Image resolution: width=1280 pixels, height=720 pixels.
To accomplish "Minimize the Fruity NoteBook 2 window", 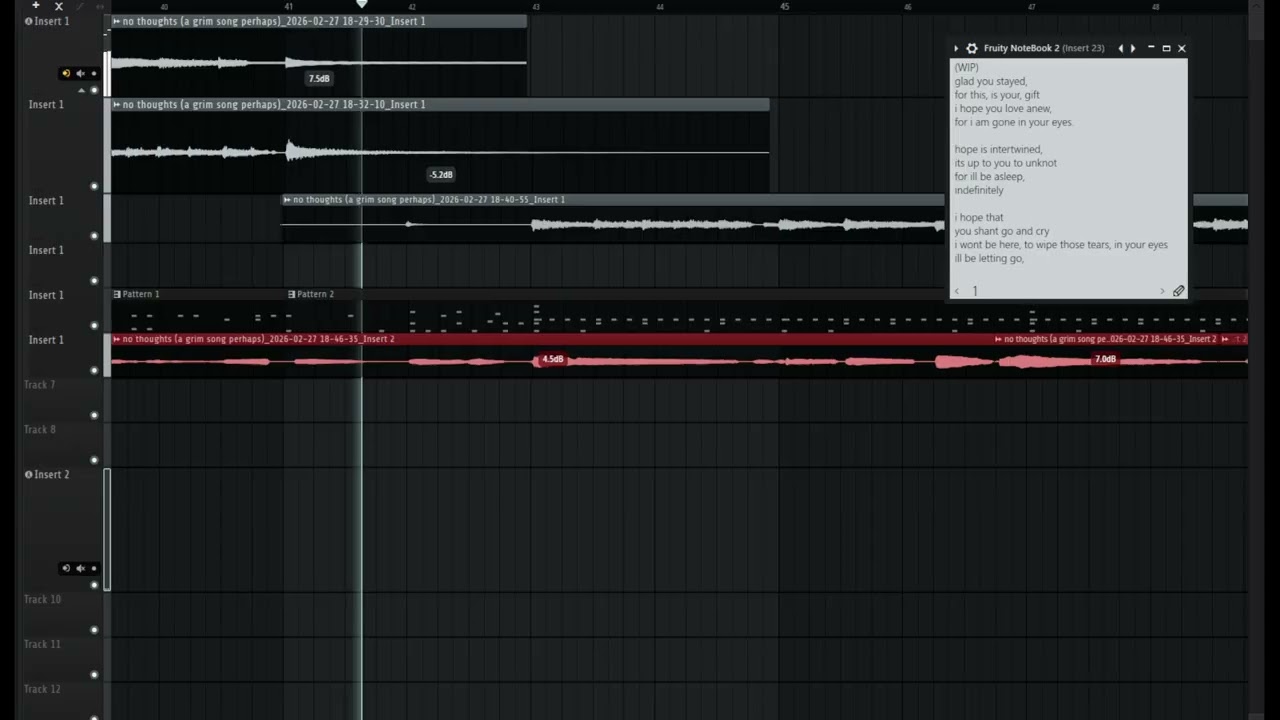I will (1151, 48).
